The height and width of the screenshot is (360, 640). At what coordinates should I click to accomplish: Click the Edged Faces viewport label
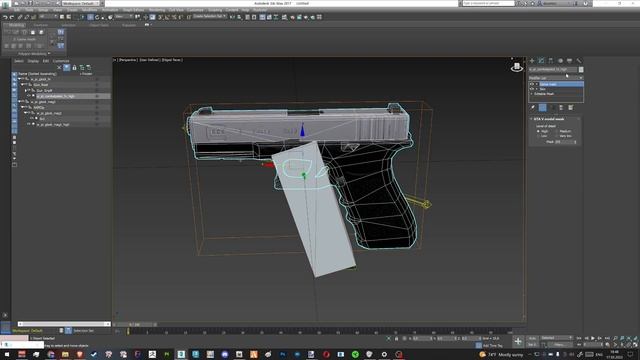pyautogui.click(x=171, y=60)
